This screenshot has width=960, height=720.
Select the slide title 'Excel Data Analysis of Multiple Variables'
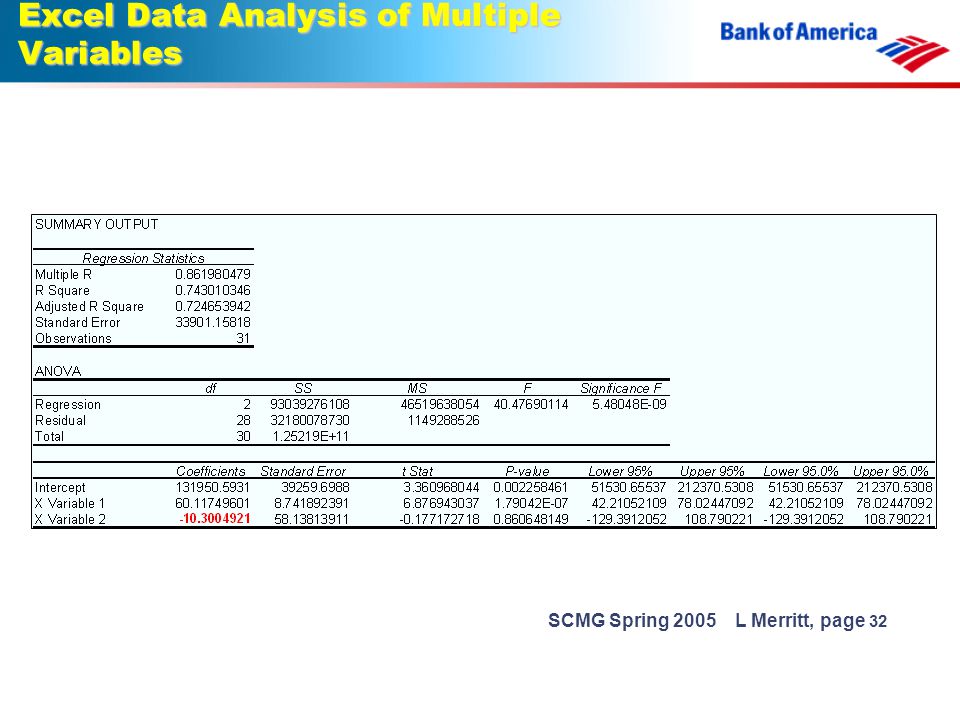point(289,34)
